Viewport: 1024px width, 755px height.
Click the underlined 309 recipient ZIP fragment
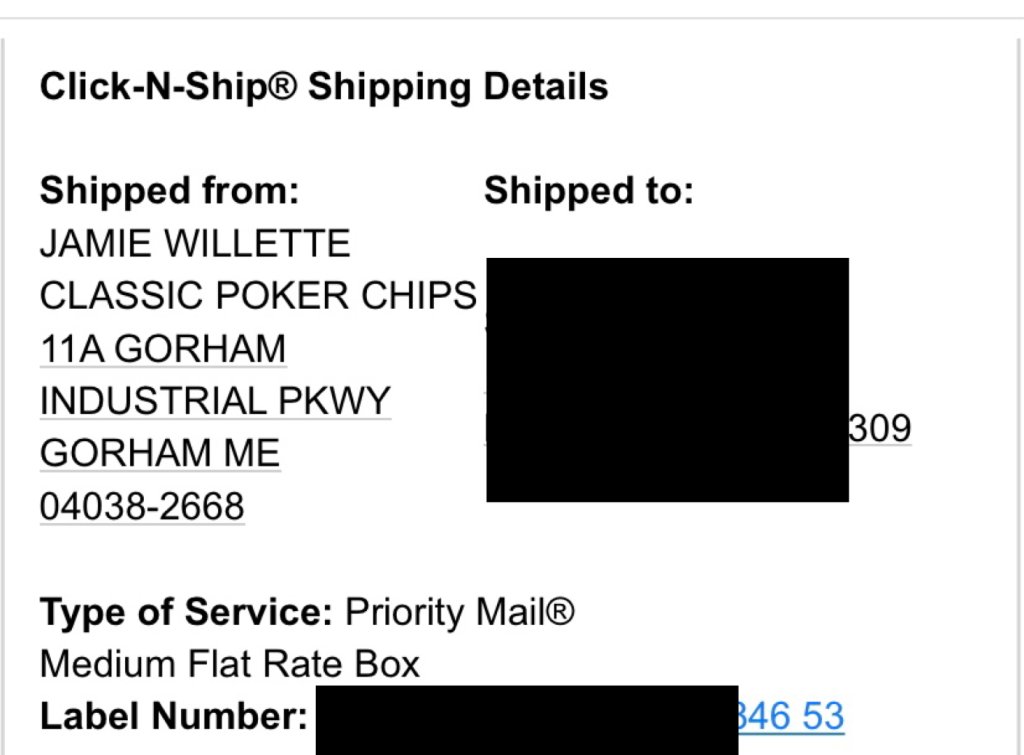(880, 429)
